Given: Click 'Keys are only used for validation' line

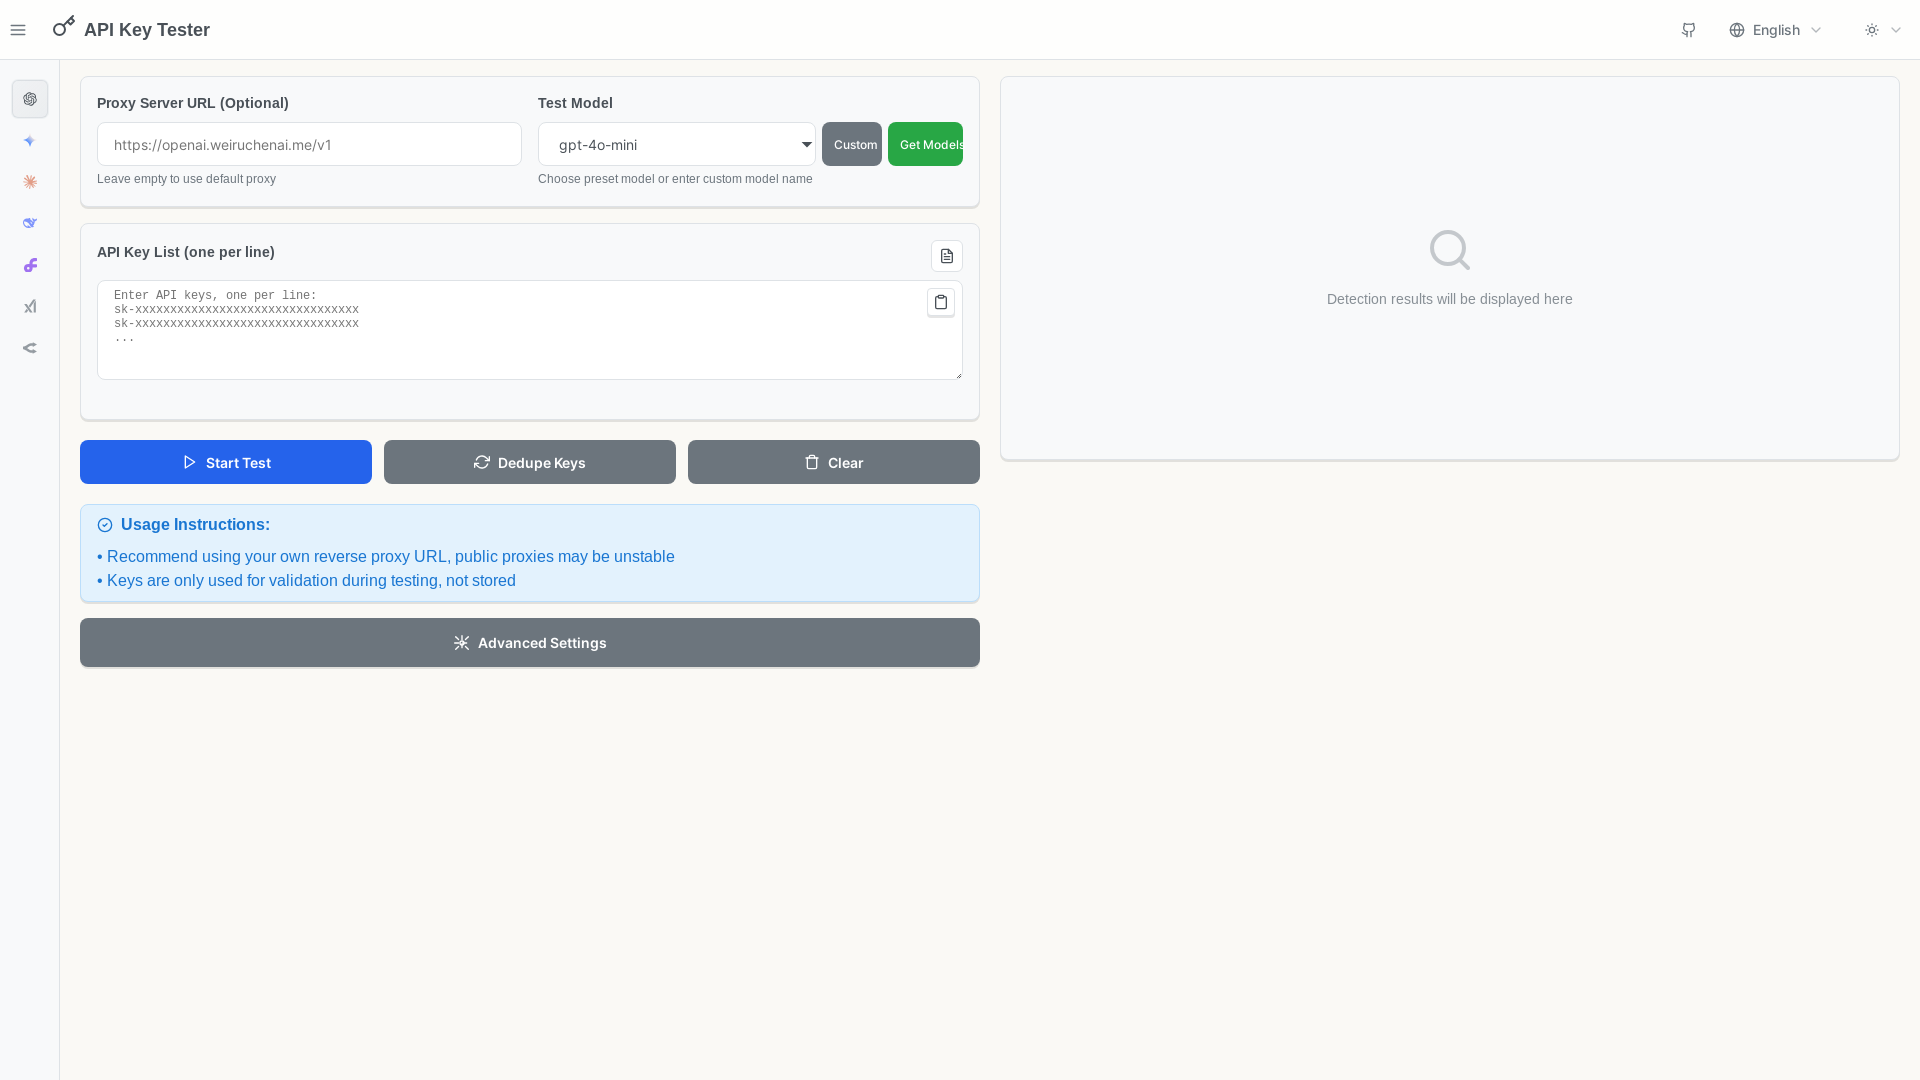Looking at the screenshot, I should [307, 580].
